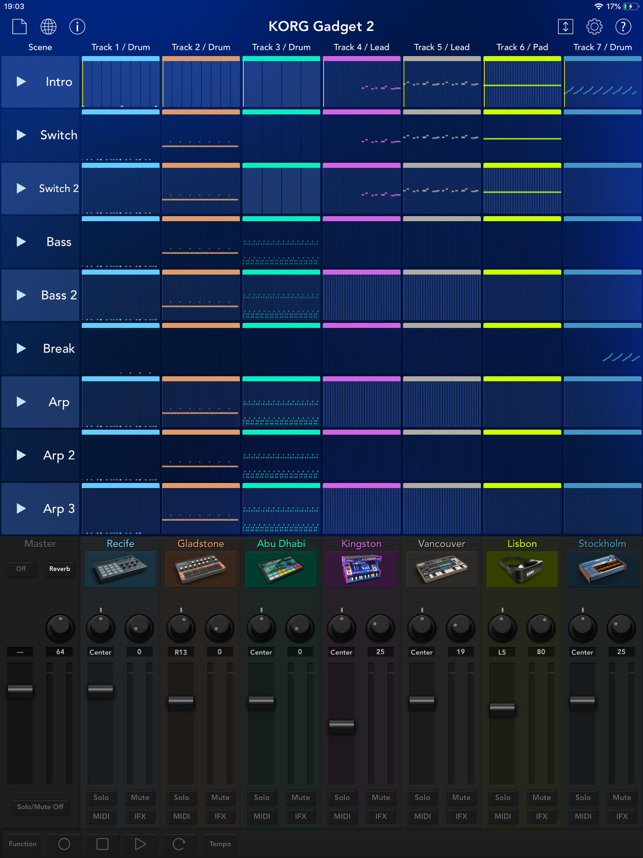Click the Lisbon send knob showing 80

[x=541, y=628]
